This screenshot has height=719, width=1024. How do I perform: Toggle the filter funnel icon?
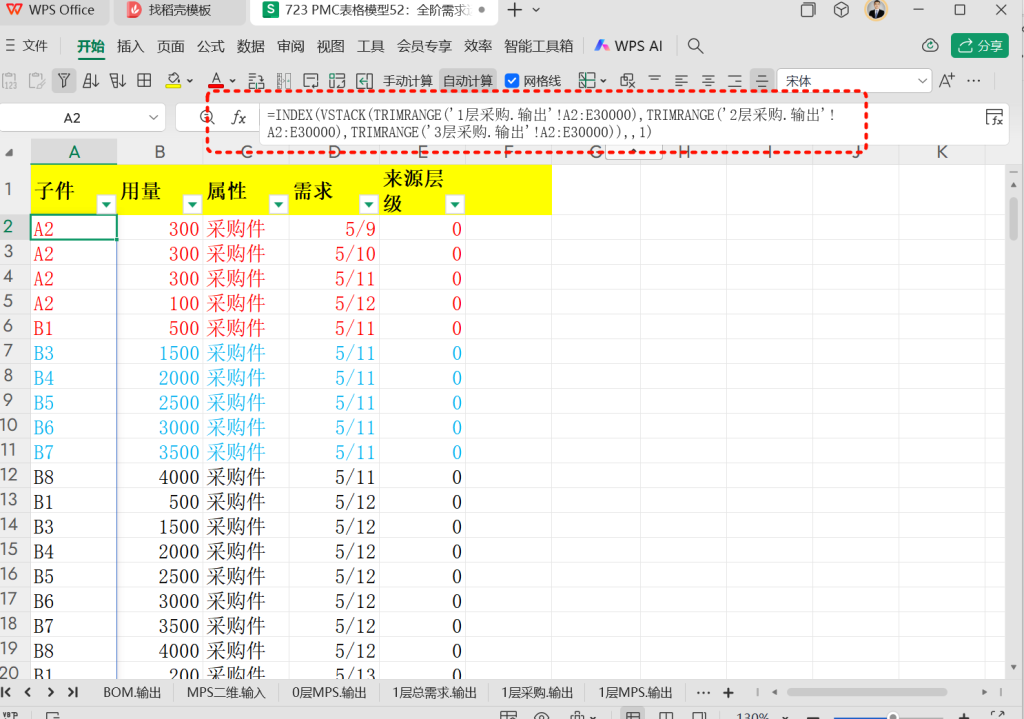[64, 81]
